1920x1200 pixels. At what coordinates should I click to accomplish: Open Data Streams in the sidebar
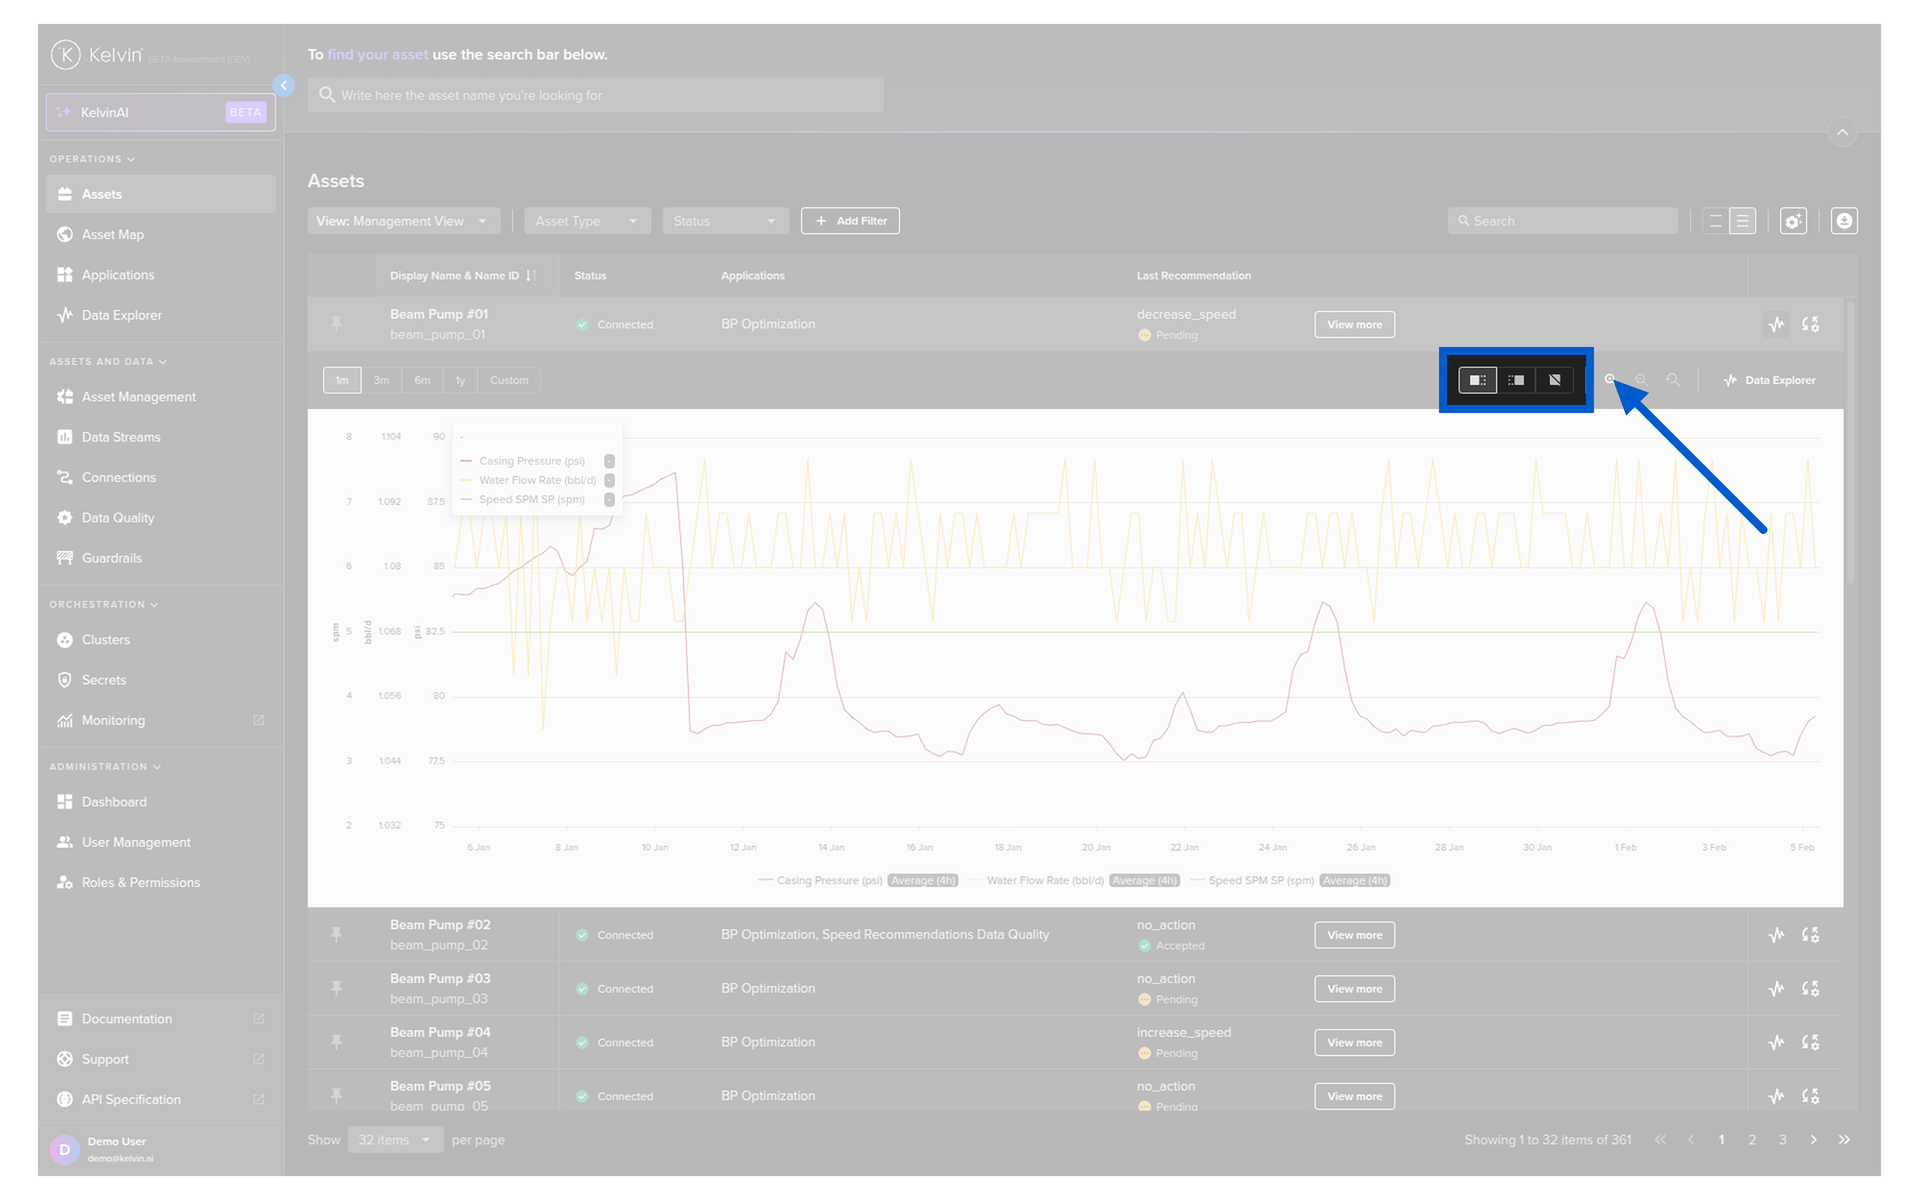(121, 437)
